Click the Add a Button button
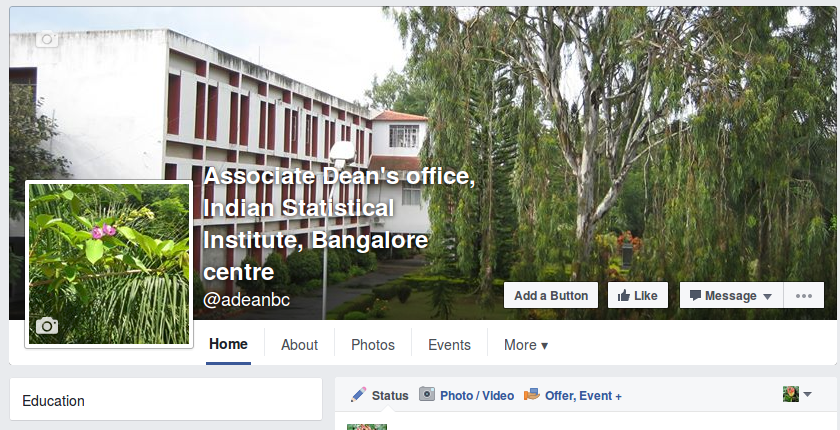This screenshot has height=430, width=840. coord(551,295)
